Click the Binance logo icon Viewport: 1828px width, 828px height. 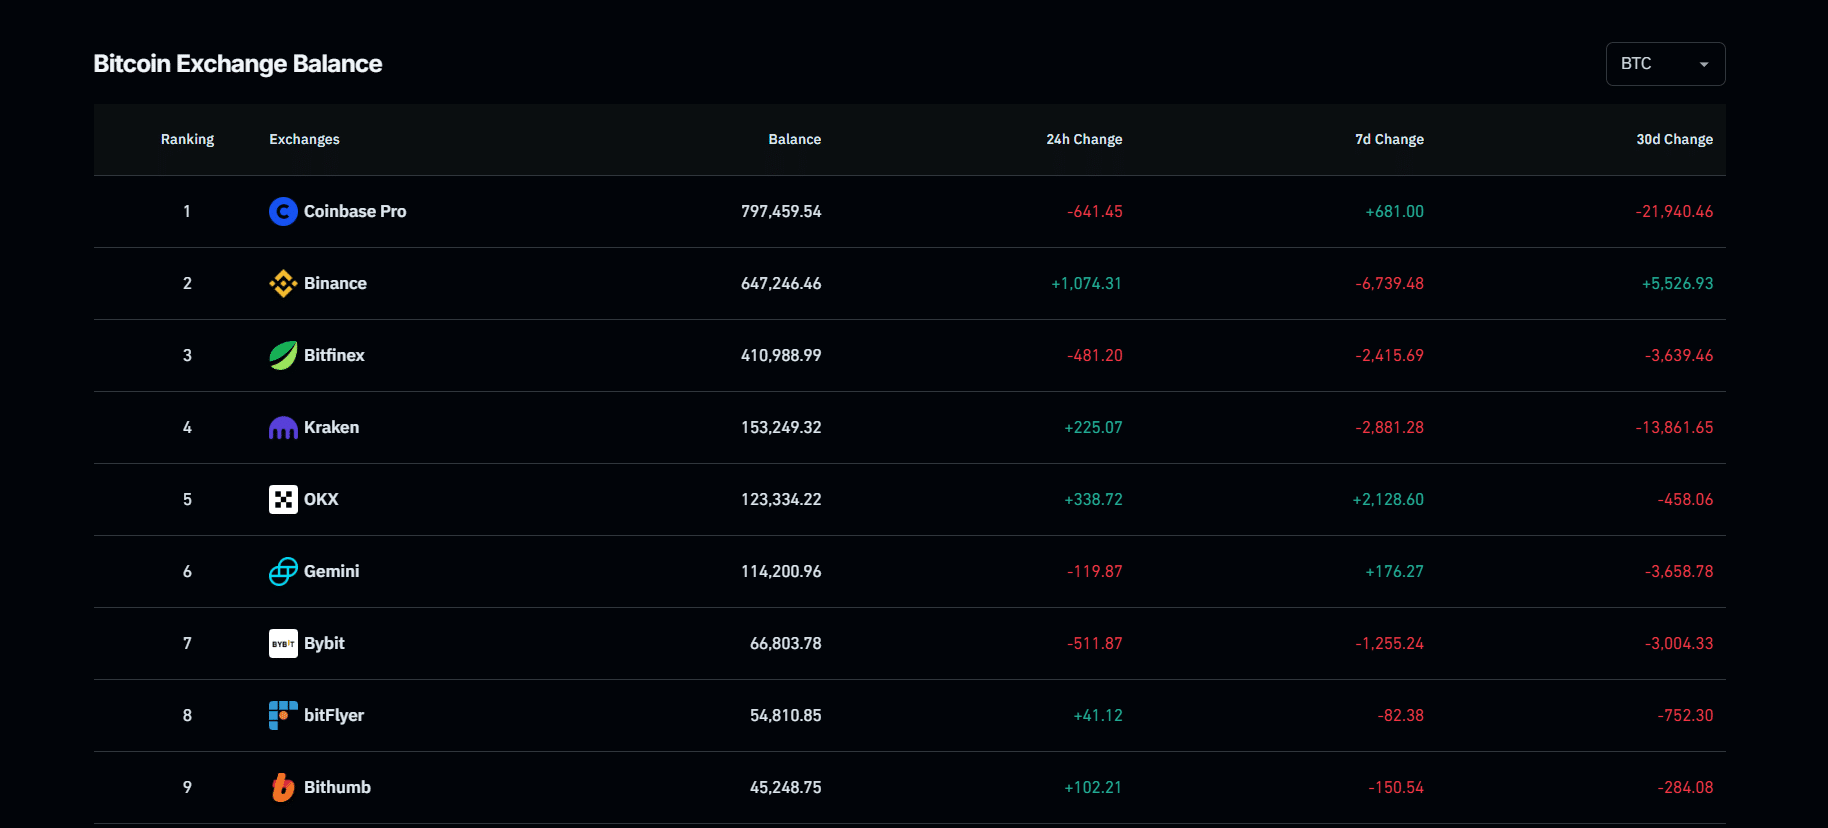tap(283, 283)
